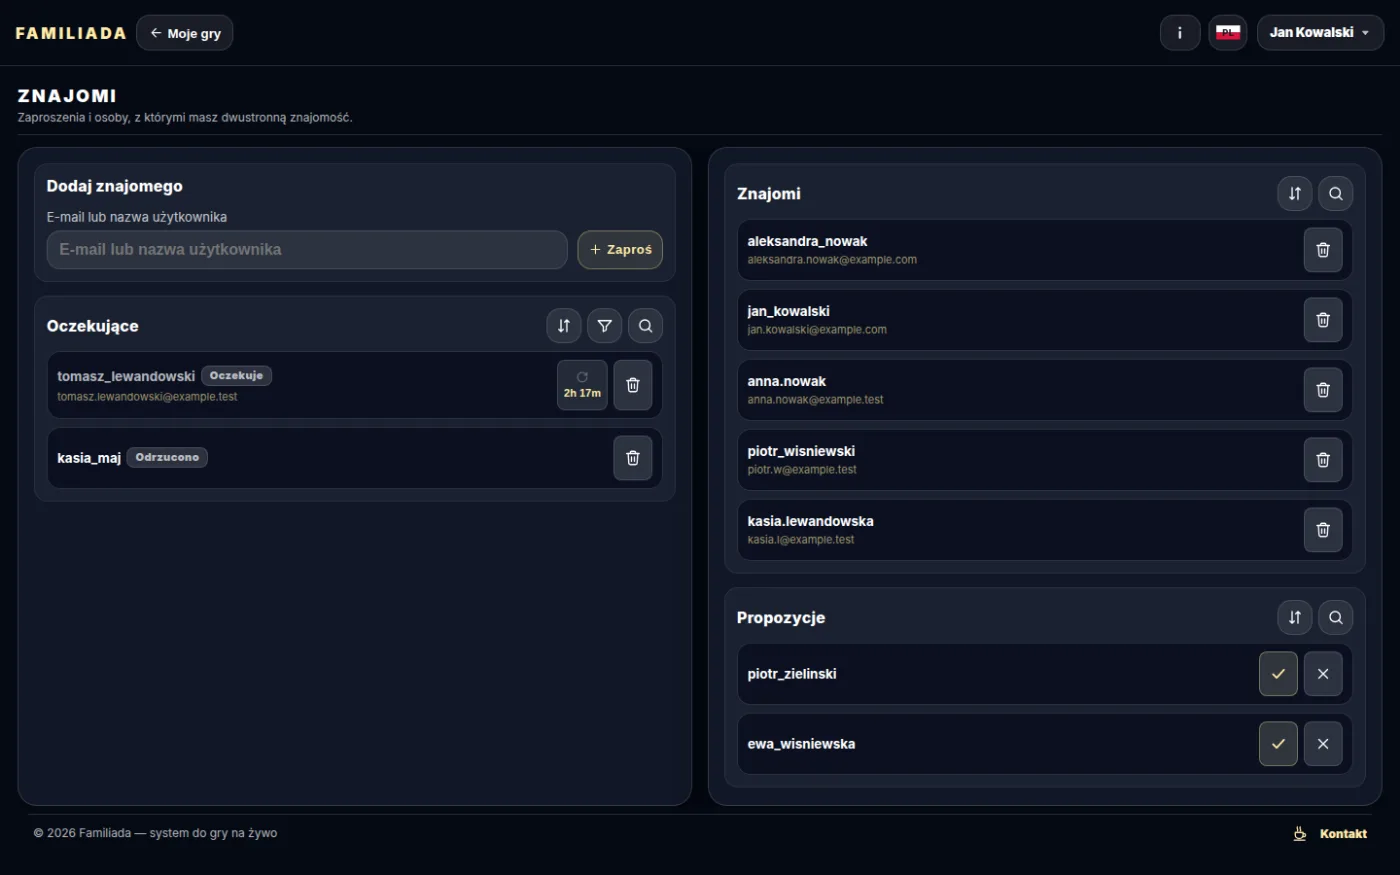Remove friend piotr_wisniewski
This screenshot has height=875, width=1400.
click(1323, 460)
